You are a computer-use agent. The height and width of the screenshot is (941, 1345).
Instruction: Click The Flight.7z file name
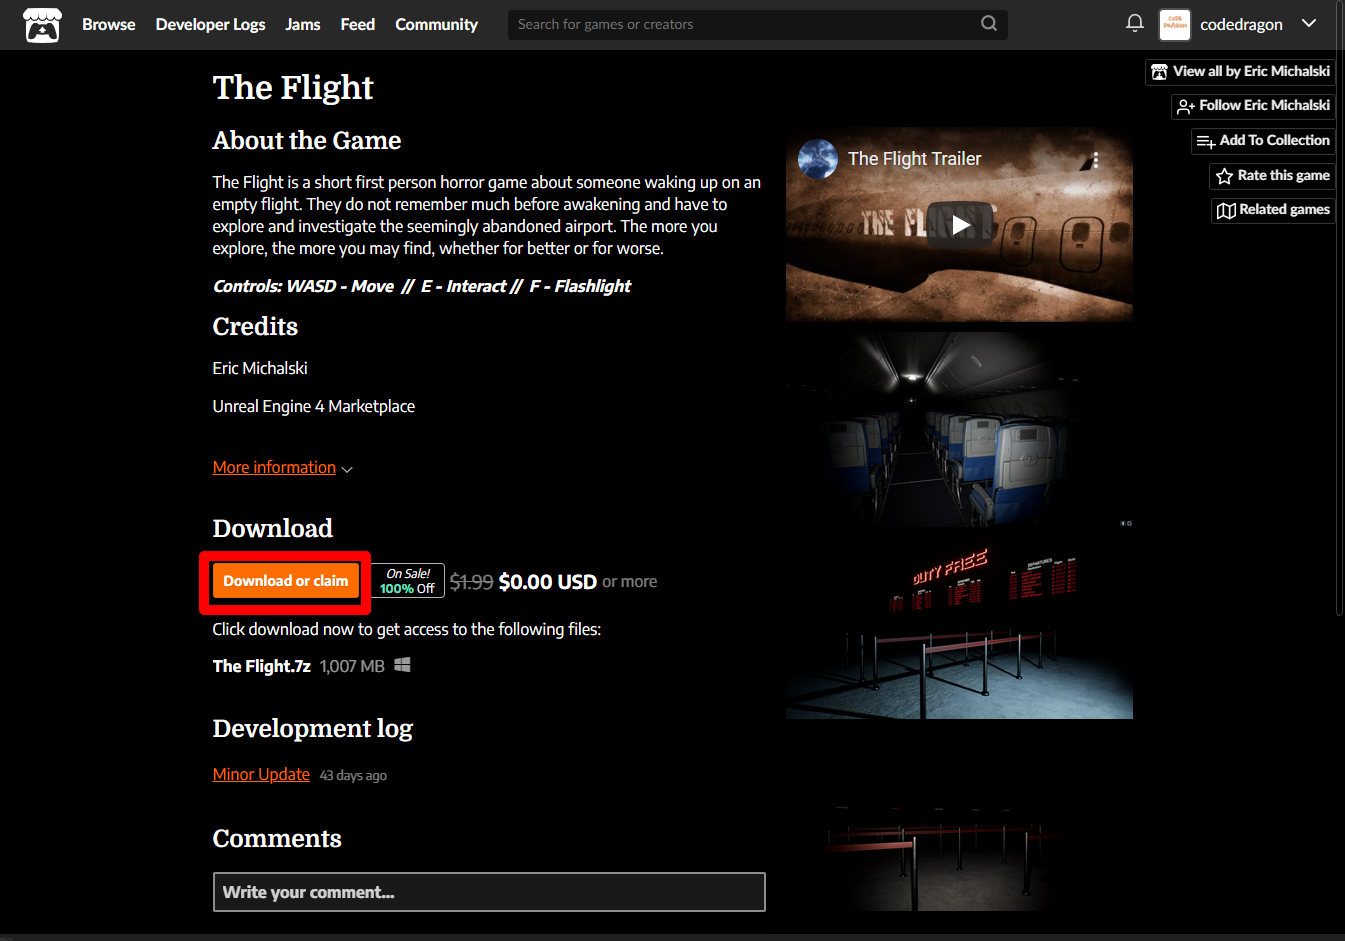[x=261, y=666]
